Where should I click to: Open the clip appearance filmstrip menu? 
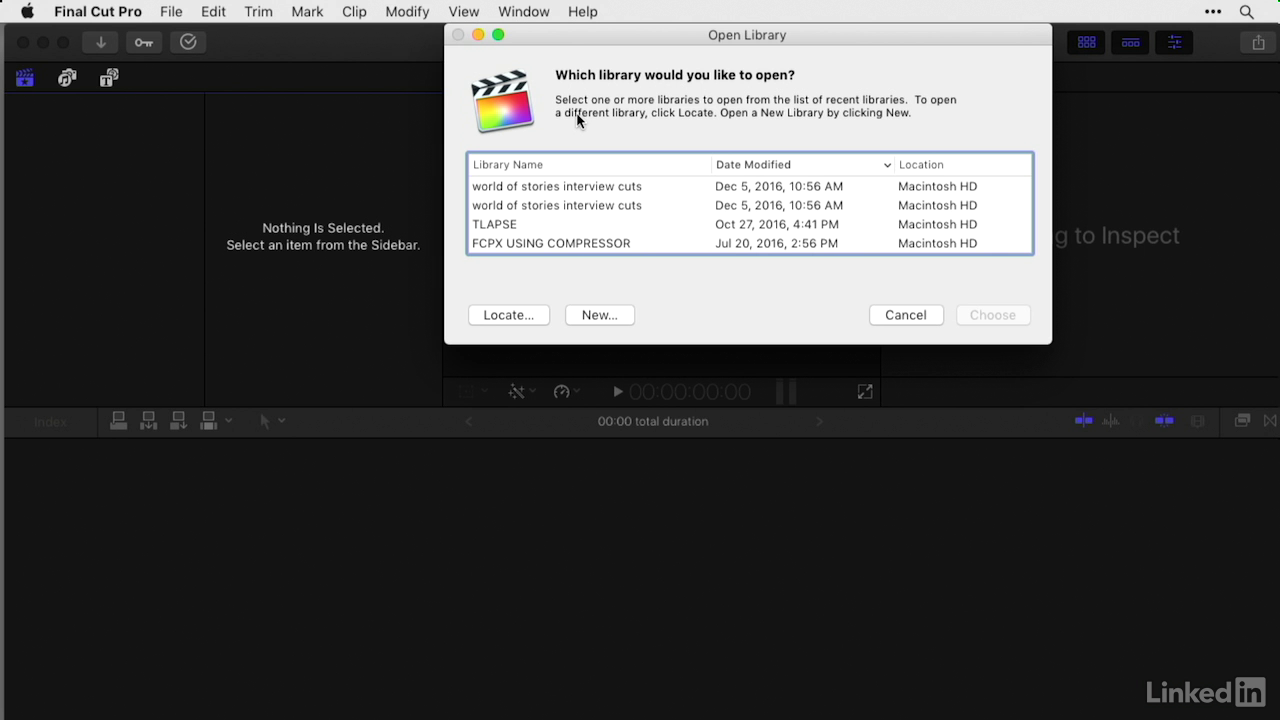[x=1198, y=421]
